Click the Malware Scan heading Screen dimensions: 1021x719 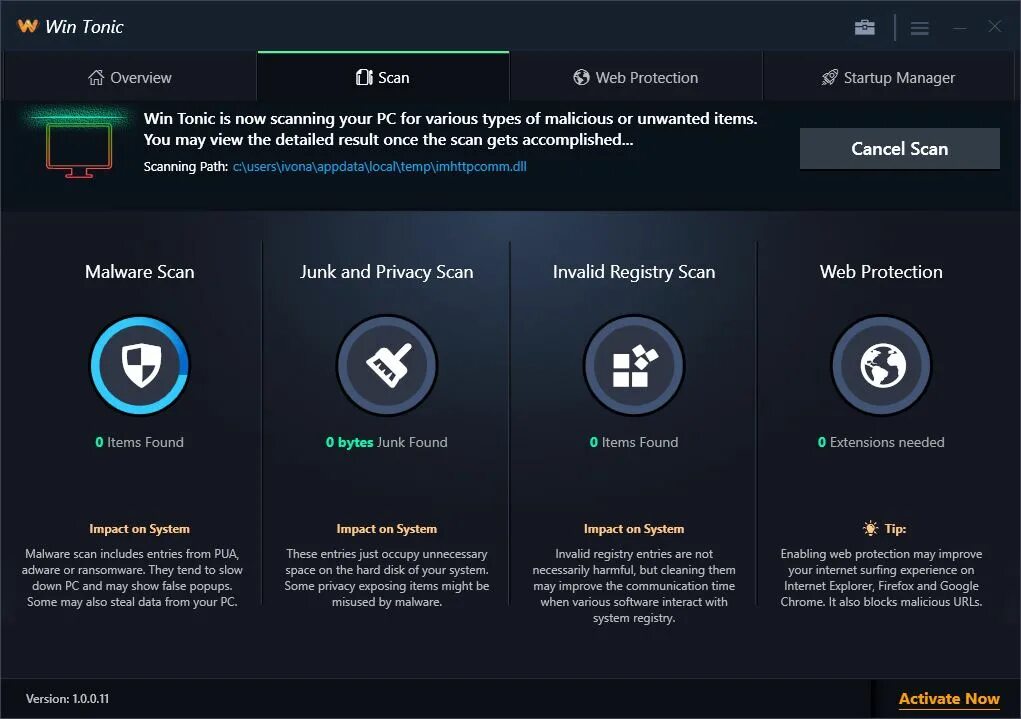coord(139,272)
